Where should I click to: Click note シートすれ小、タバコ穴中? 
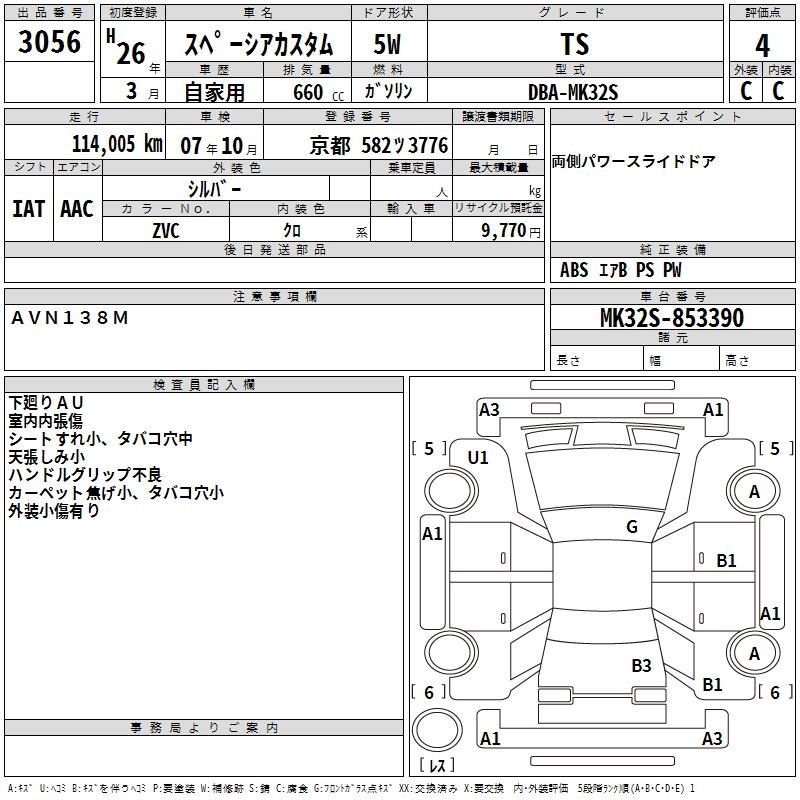pyautogui.click(x=101, y=438)
